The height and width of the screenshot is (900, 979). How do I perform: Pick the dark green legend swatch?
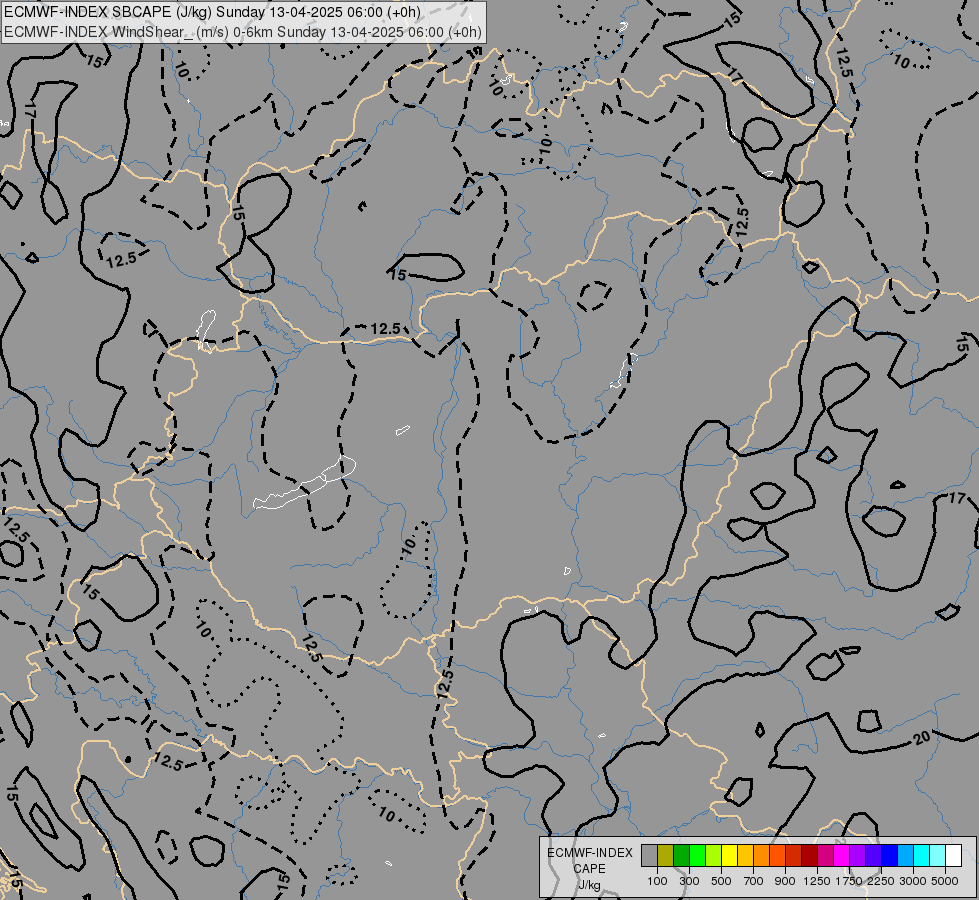[x=682, y=856]
